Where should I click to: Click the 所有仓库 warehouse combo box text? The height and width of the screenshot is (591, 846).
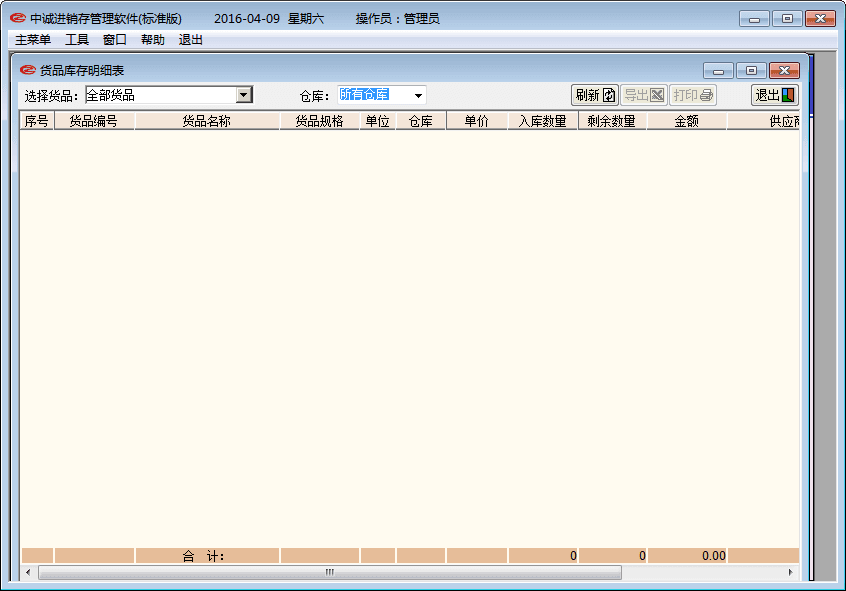coord(365,95)
